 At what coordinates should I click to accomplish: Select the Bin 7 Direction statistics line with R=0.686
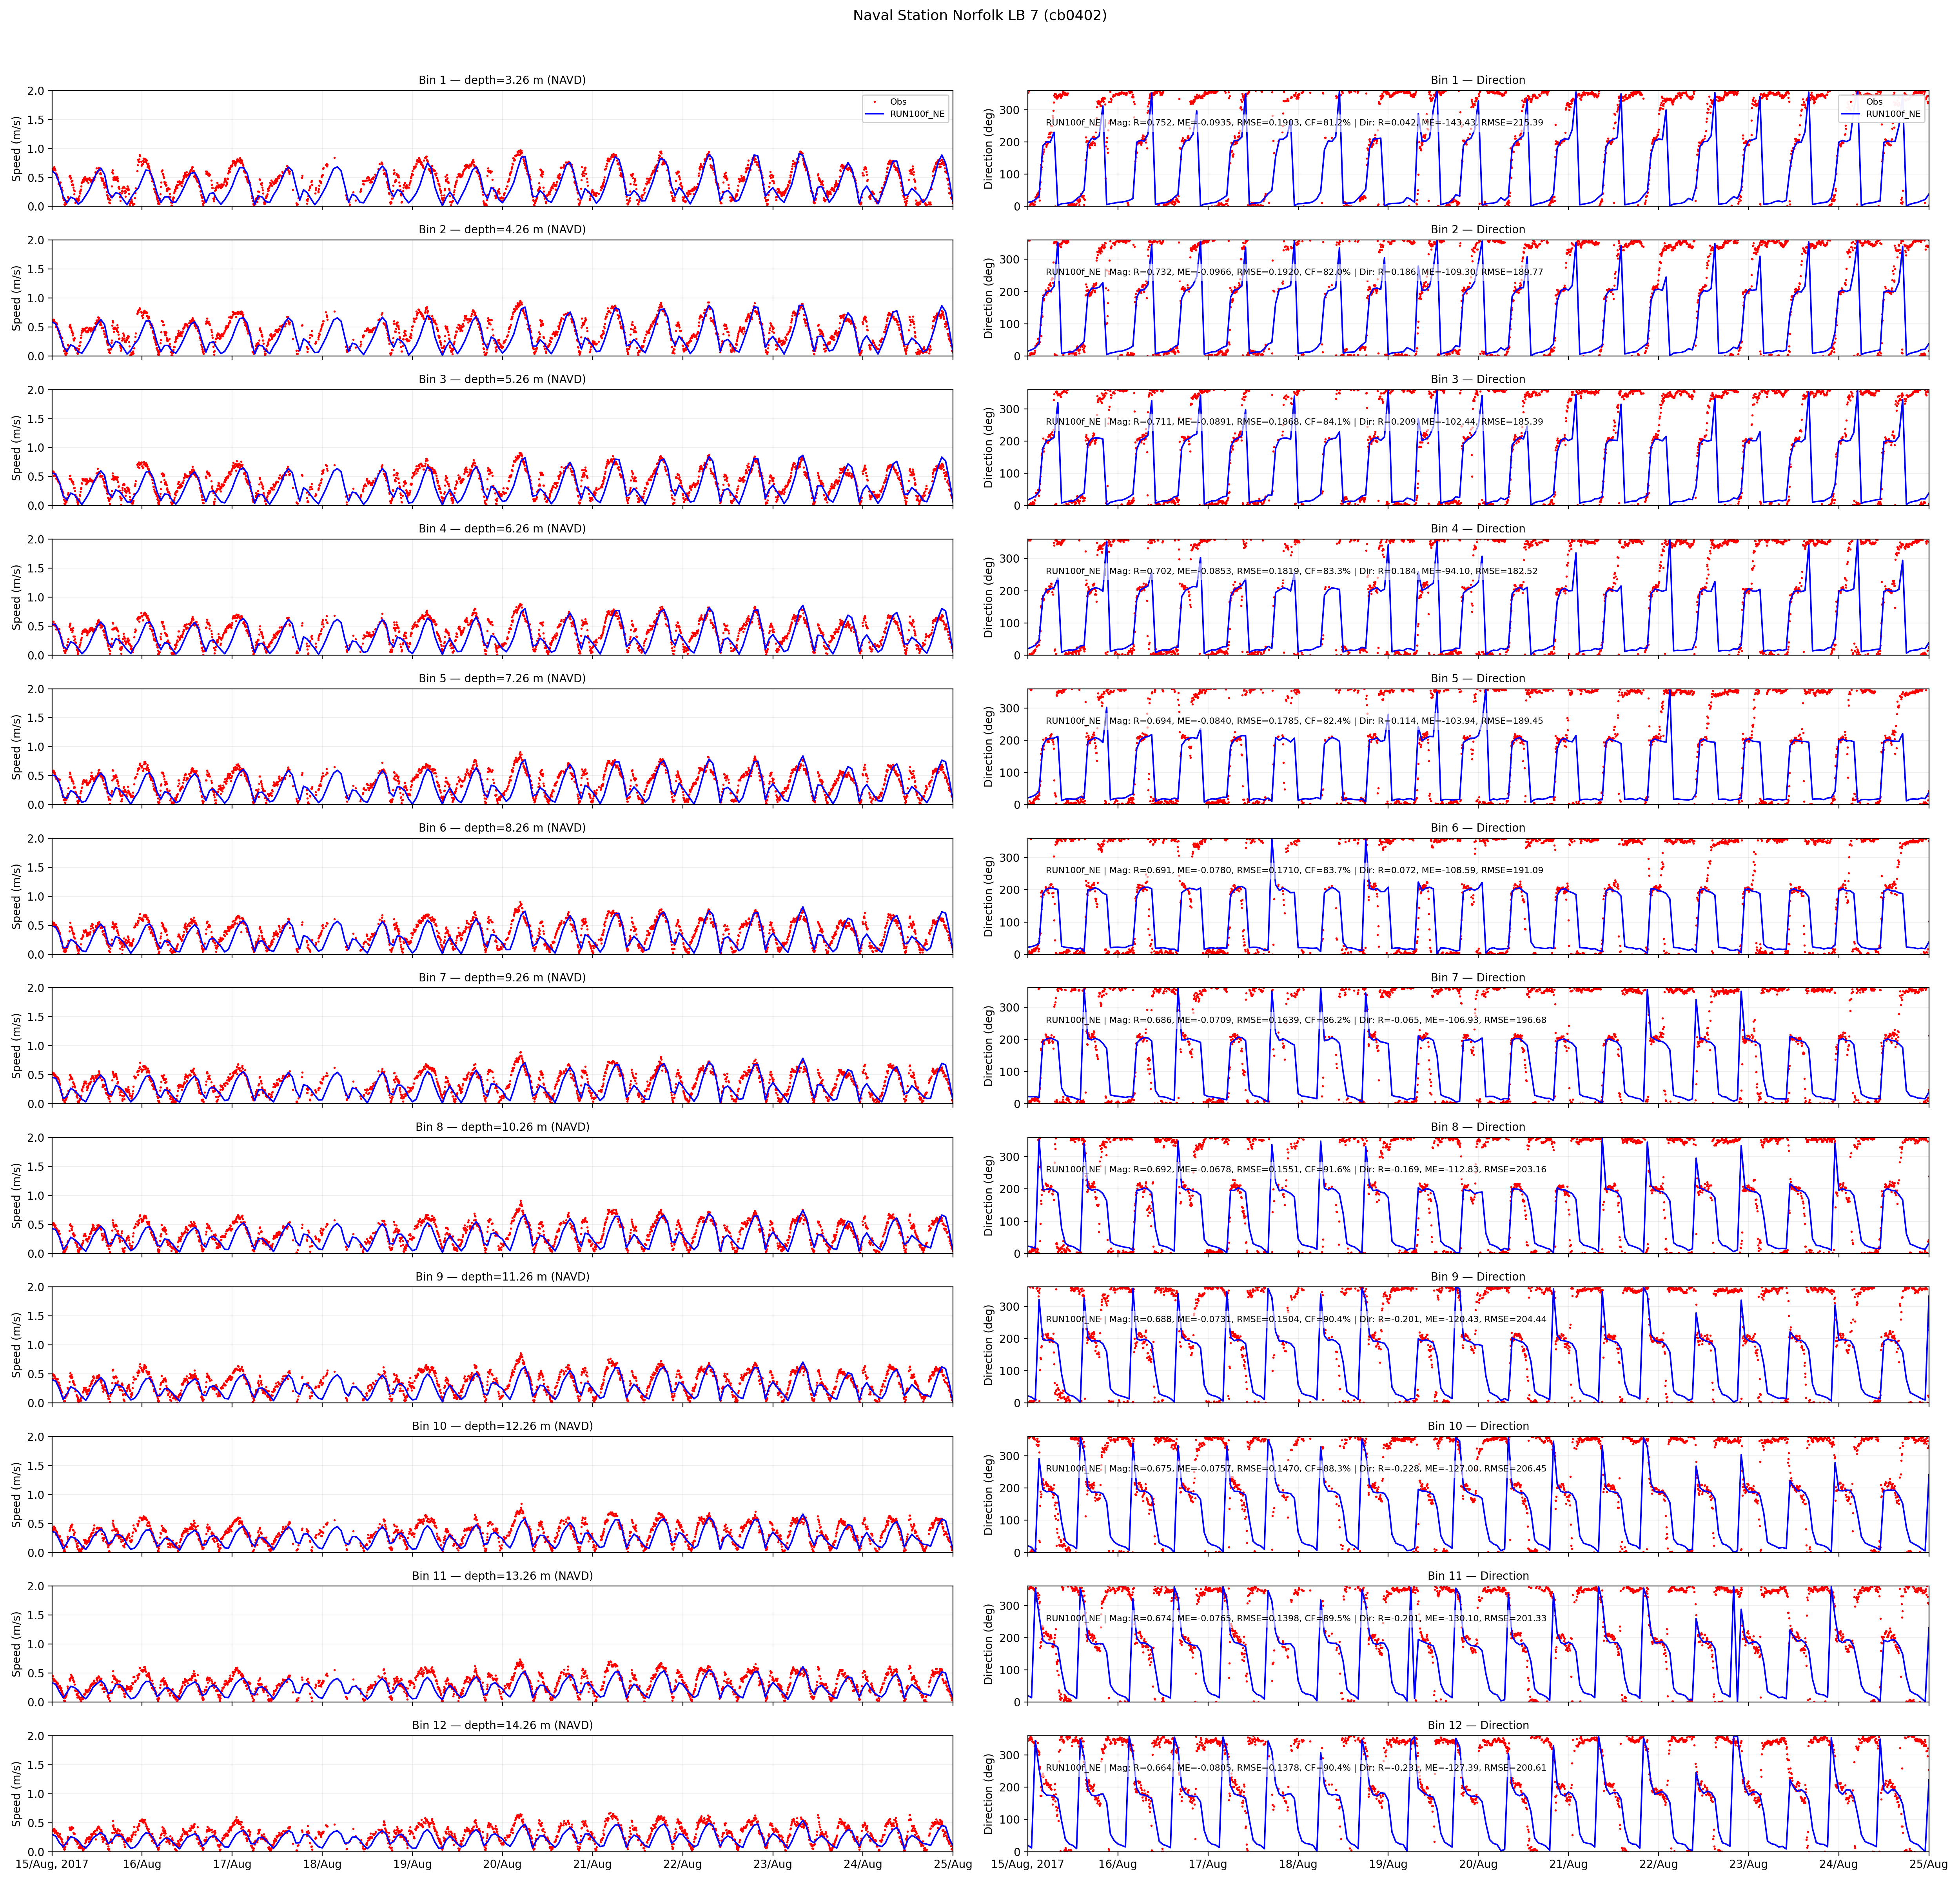tap(1296, 1020)
